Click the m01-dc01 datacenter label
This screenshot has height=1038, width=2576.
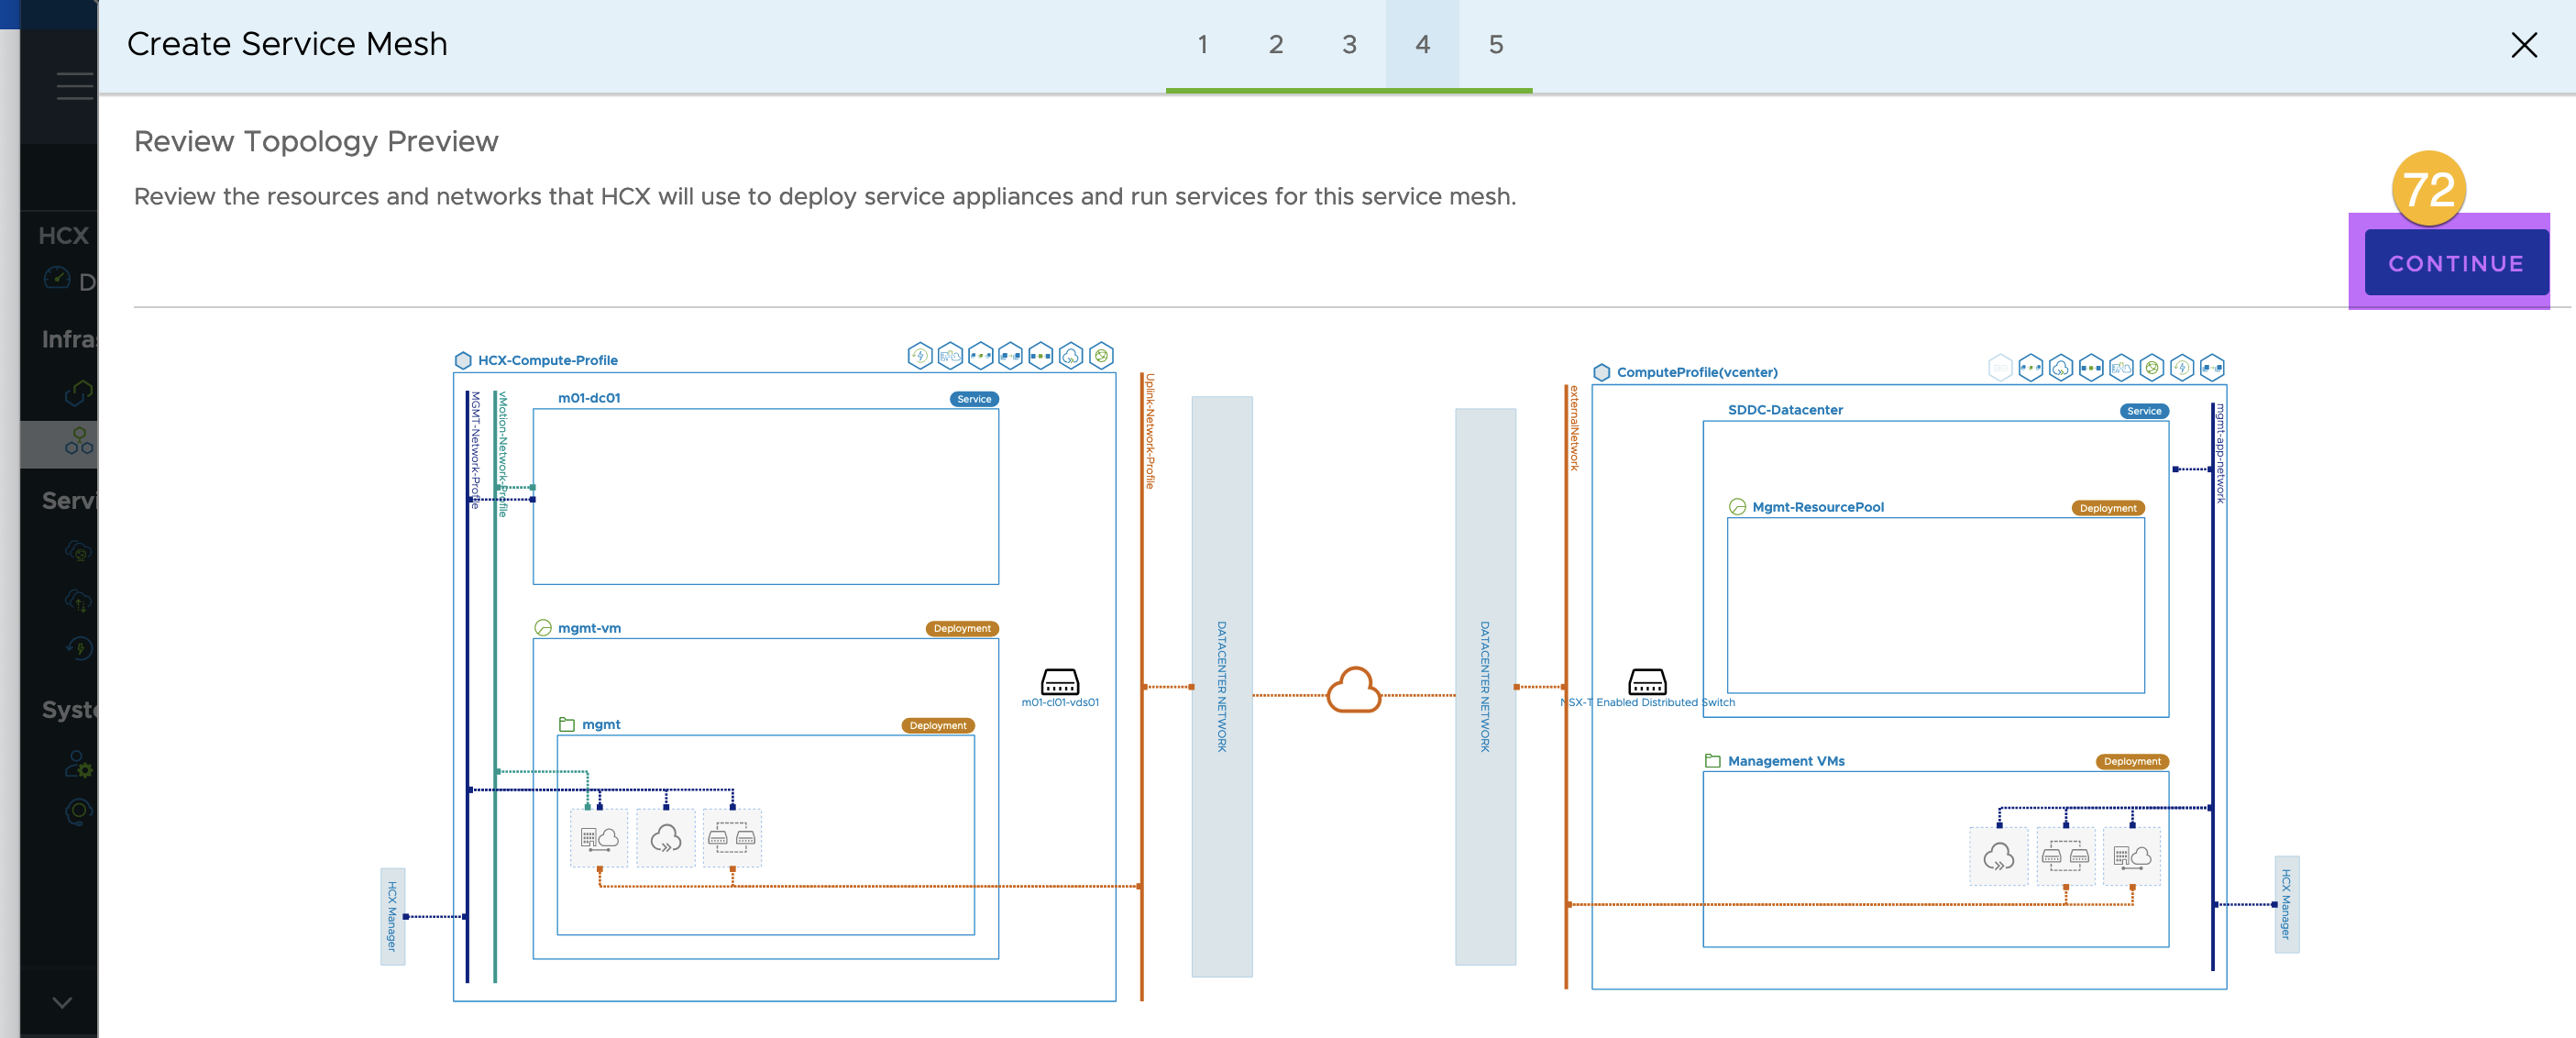pos(589,398)
